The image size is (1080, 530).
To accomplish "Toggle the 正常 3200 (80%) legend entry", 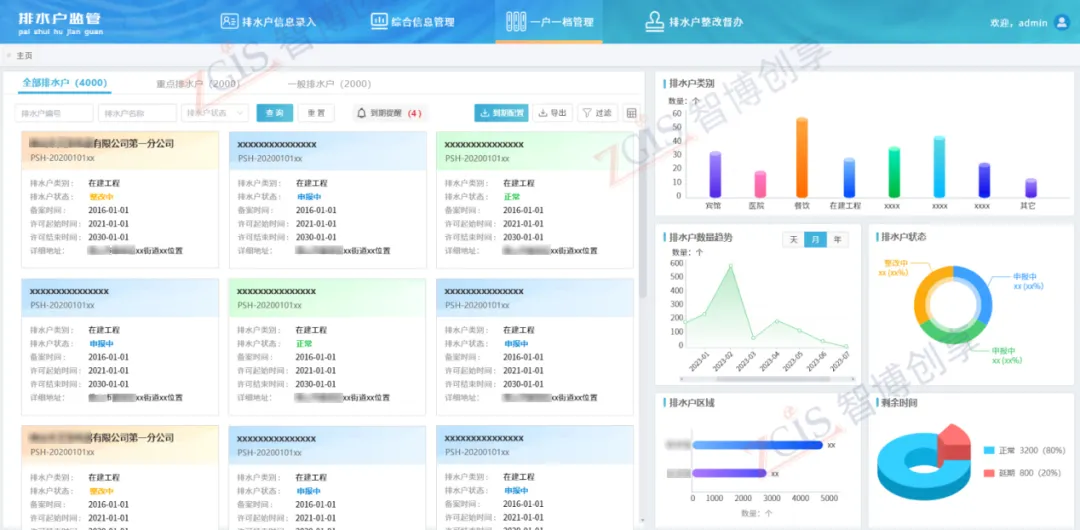I will click(x=1026, y=450).
